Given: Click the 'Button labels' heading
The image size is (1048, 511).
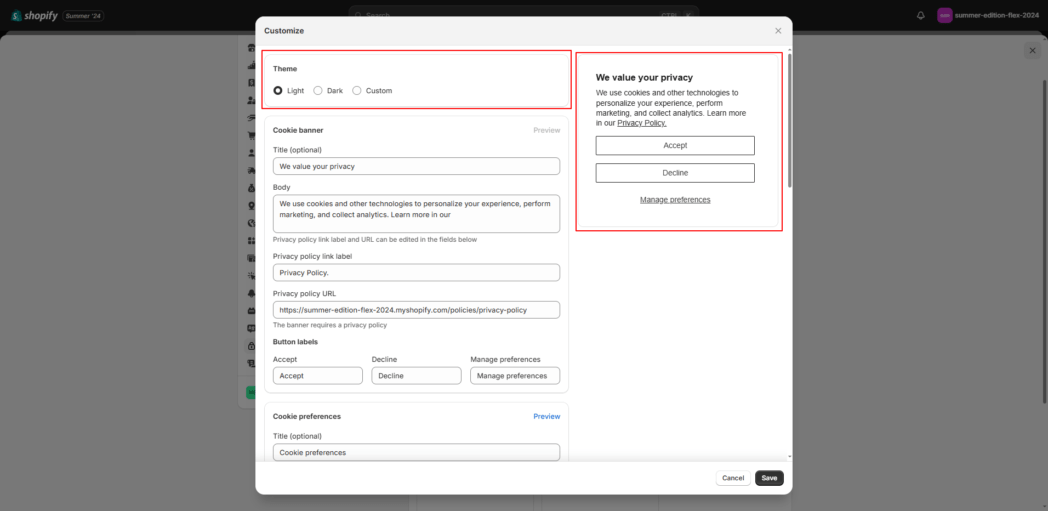Looking at the screenshot, I should 295,342.
